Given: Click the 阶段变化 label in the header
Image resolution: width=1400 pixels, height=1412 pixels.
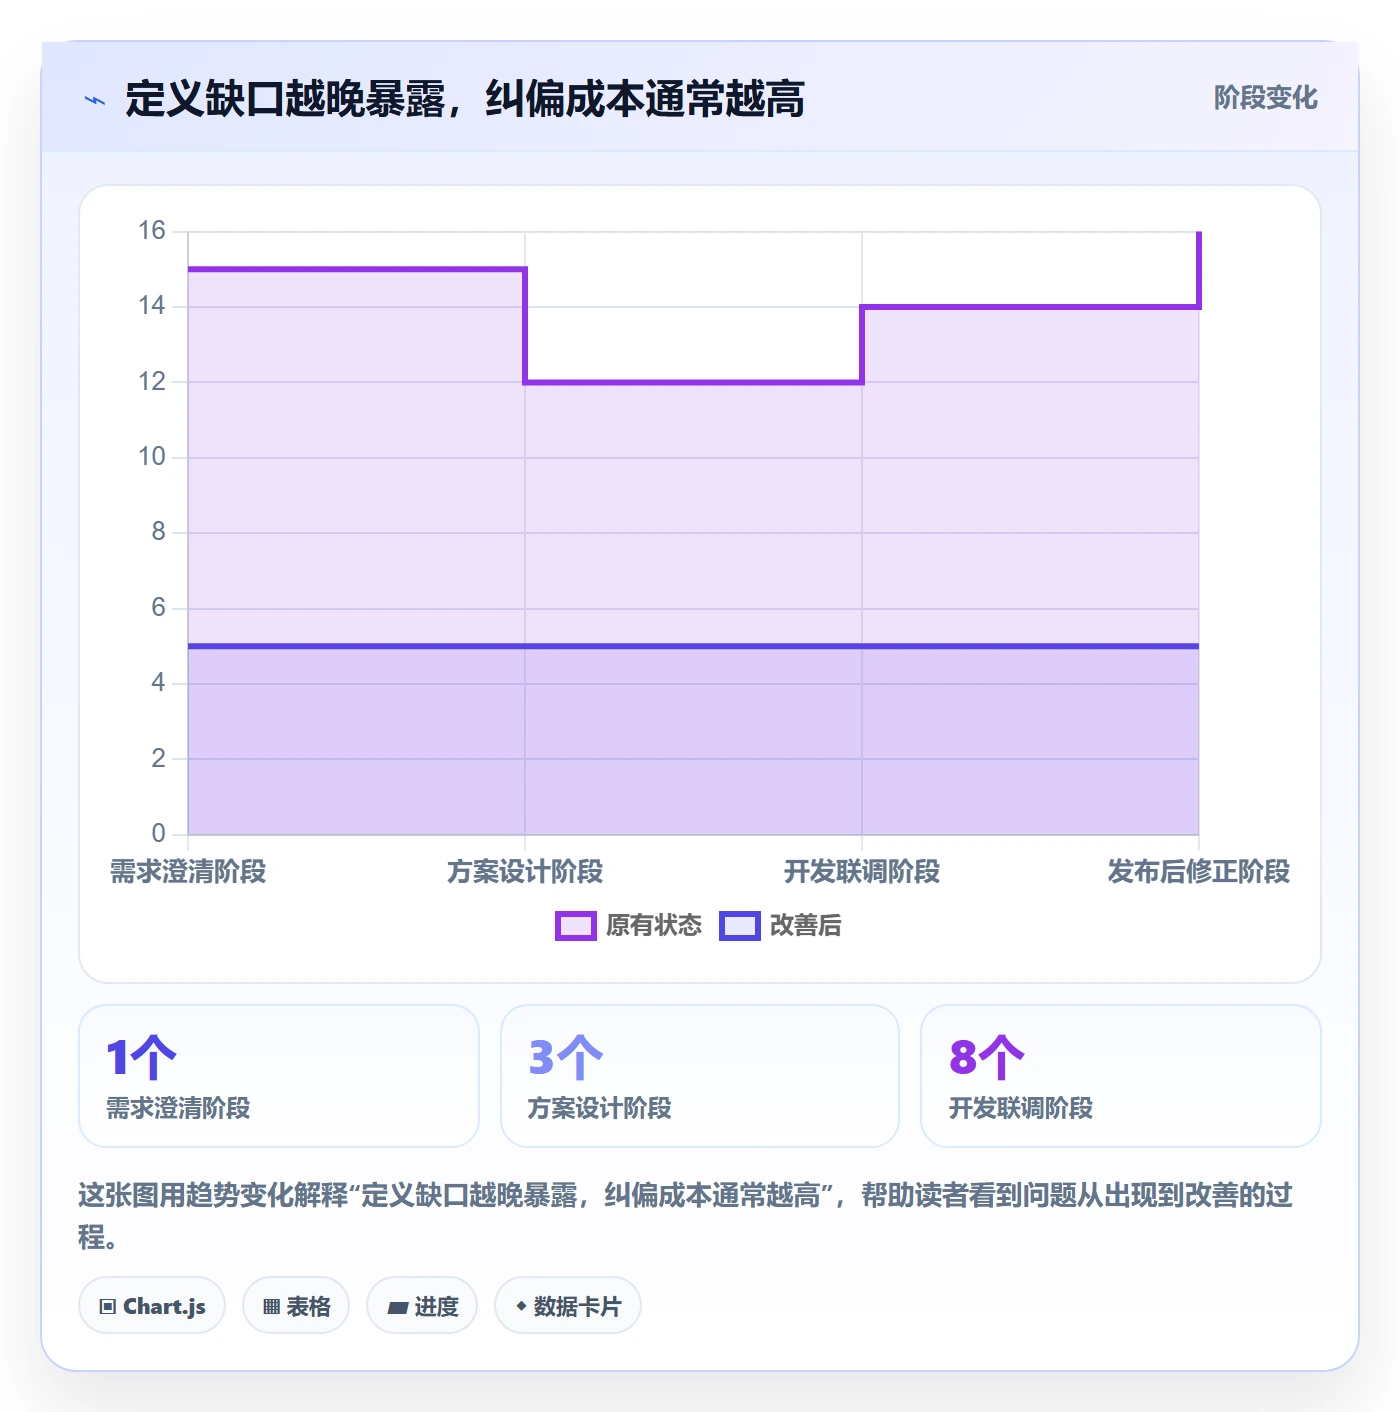Looking at the screenshot, I should point(1265,98).
